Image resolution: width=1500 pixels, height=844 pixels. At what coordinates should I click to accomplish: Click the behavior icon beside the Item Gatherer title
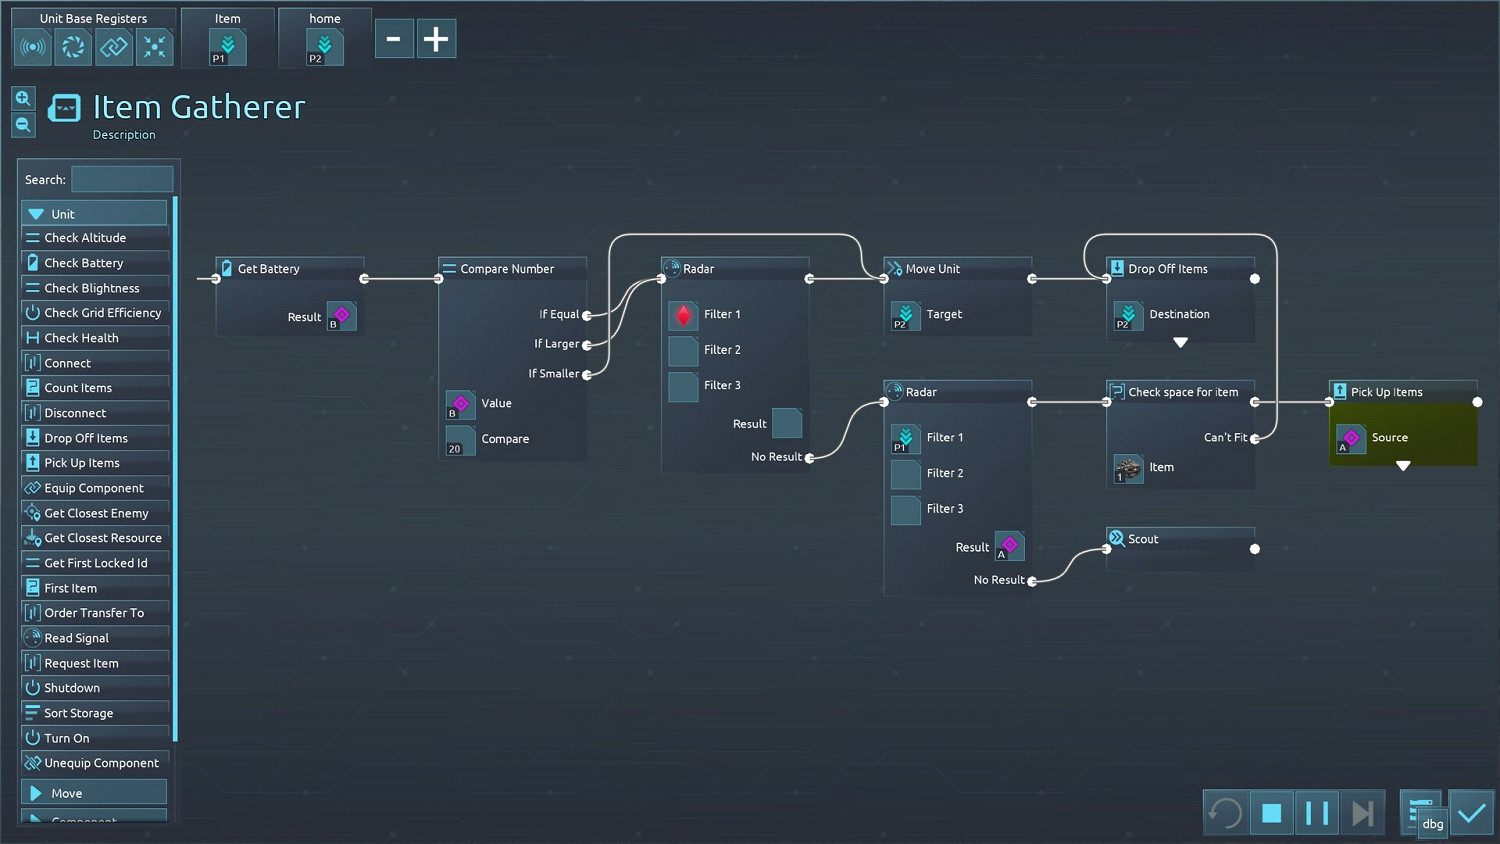[x=65, y=108]
